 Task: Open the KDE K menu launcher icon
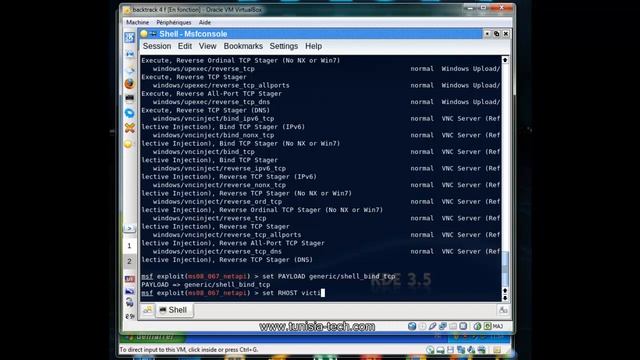(129, 38)
